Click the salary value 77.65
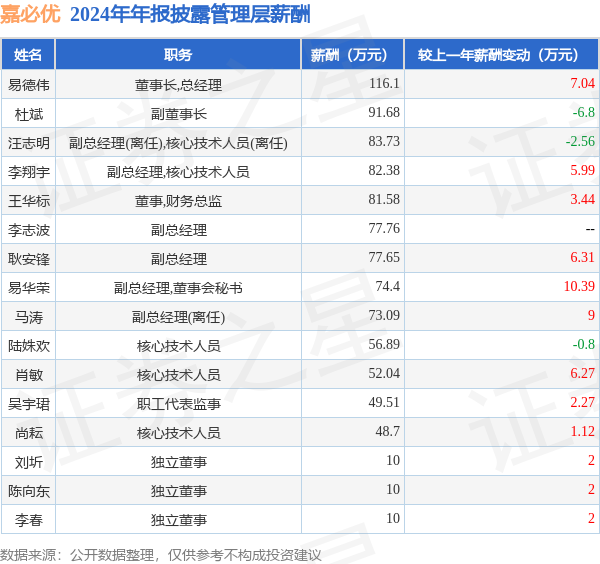Screen dimensions: 600x564 click(x=384, y=258)
